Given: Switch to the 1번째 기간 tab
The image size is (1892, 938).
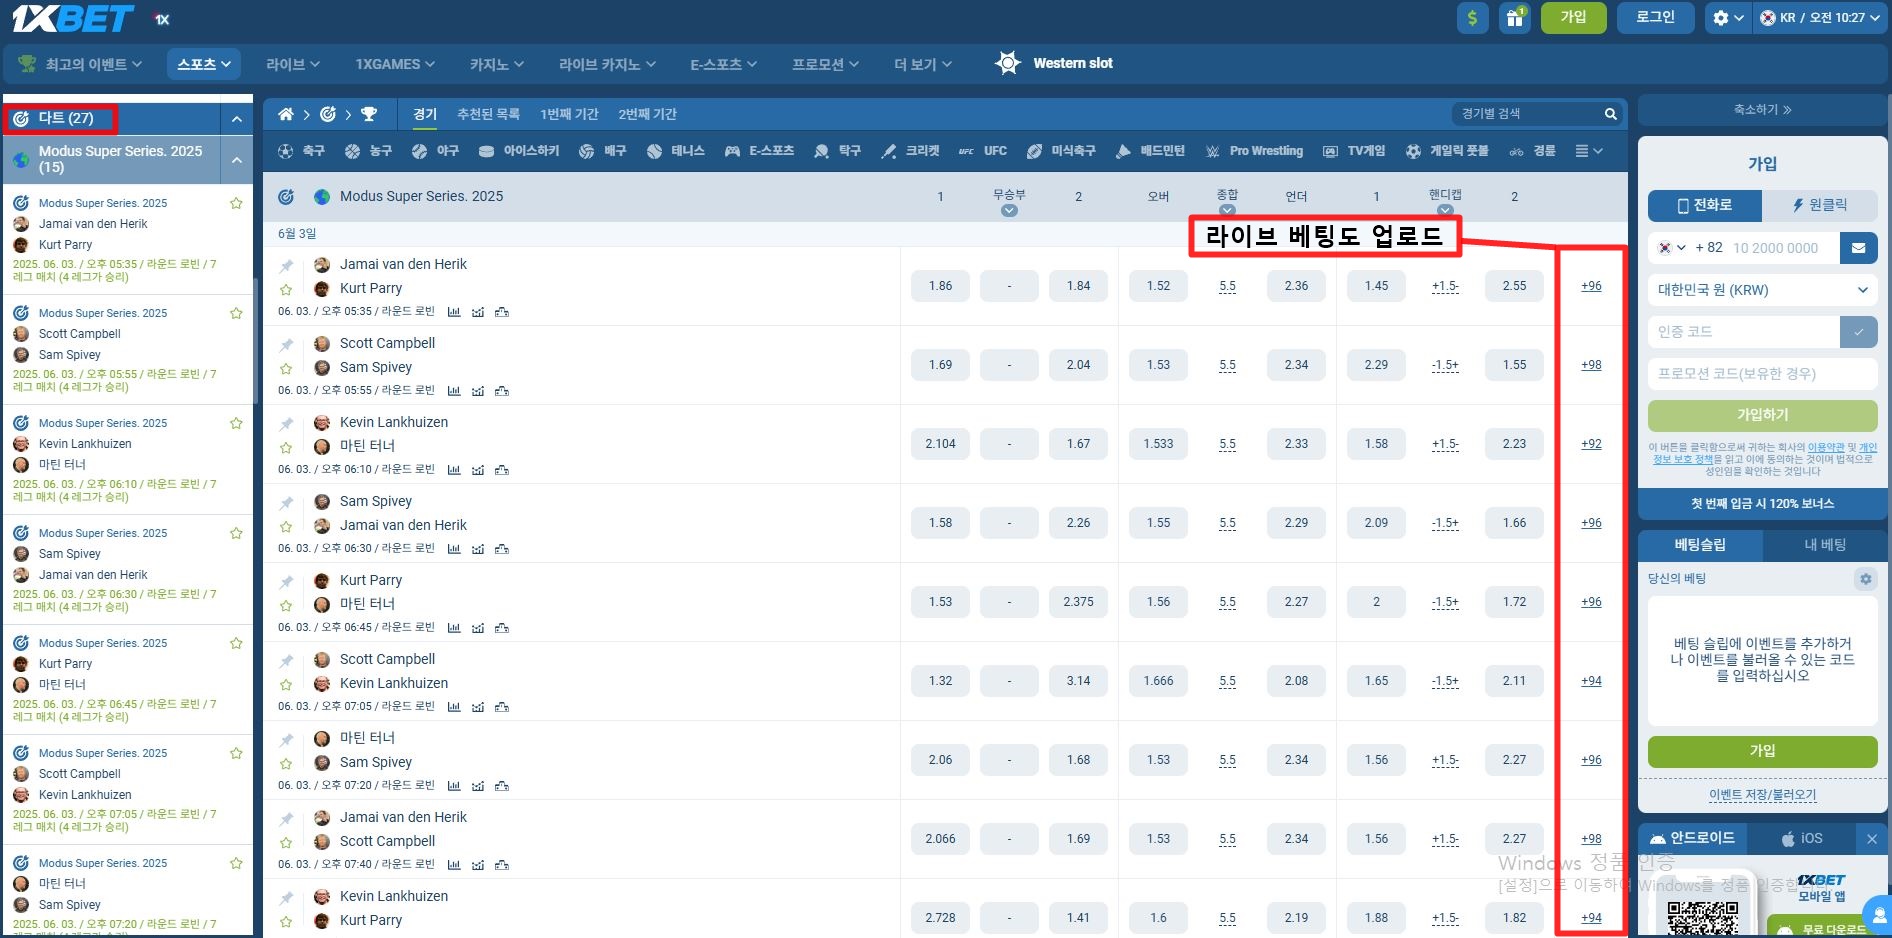Looking at the screenshot, I should [569, 114].
